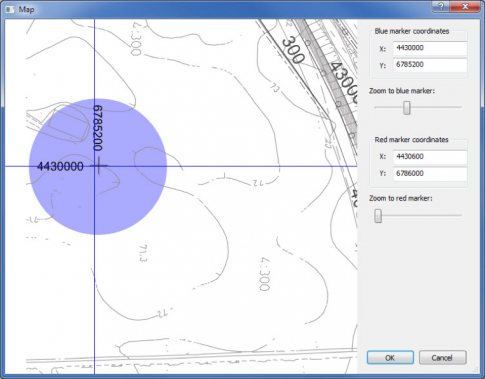Click the 'Zoom to red marker:' label
Screen dimensions: 485x379
(x=401, y=198)
